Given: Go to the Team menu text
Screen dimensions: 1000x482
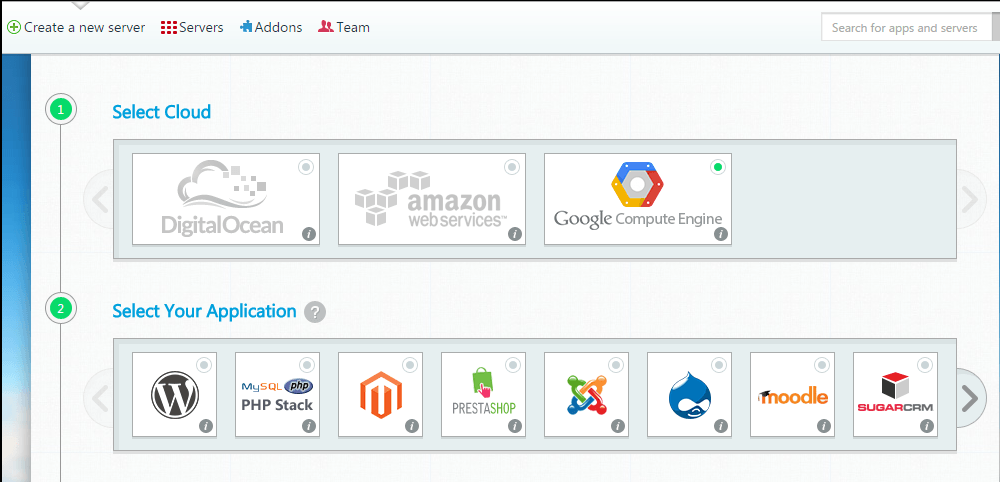Looking at the screenshot, I should tap(353, 27).
